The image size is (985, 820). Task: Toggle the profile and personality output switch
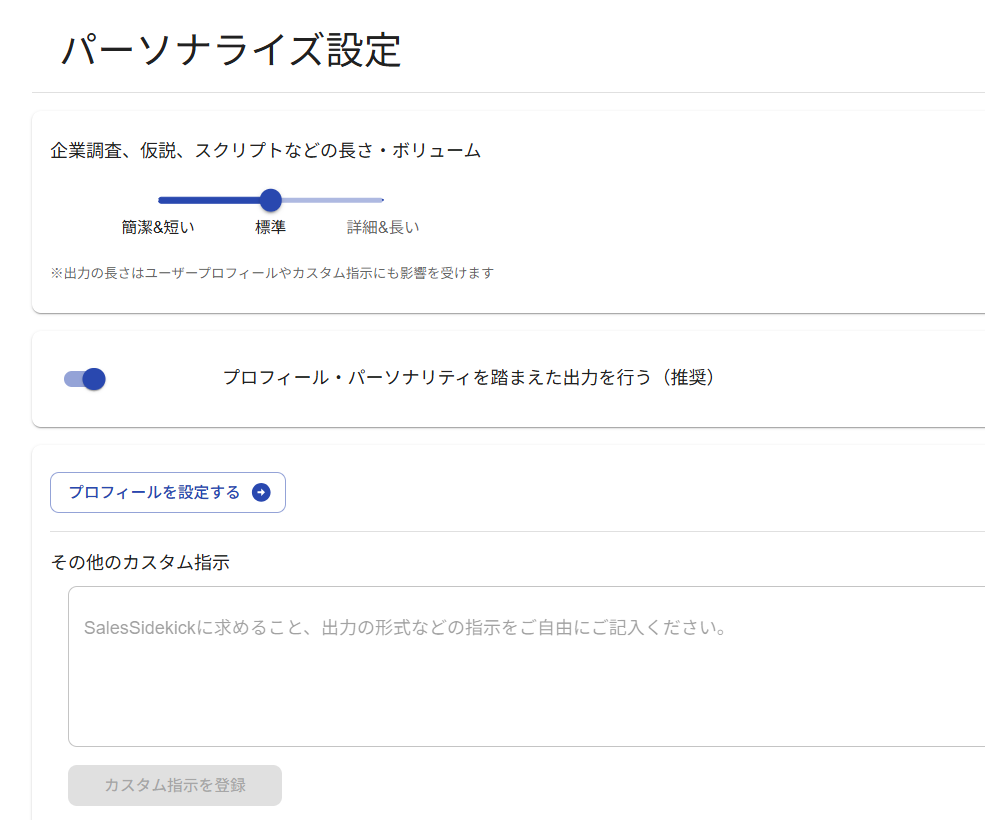pyautogui.click(x=85, y=379)
